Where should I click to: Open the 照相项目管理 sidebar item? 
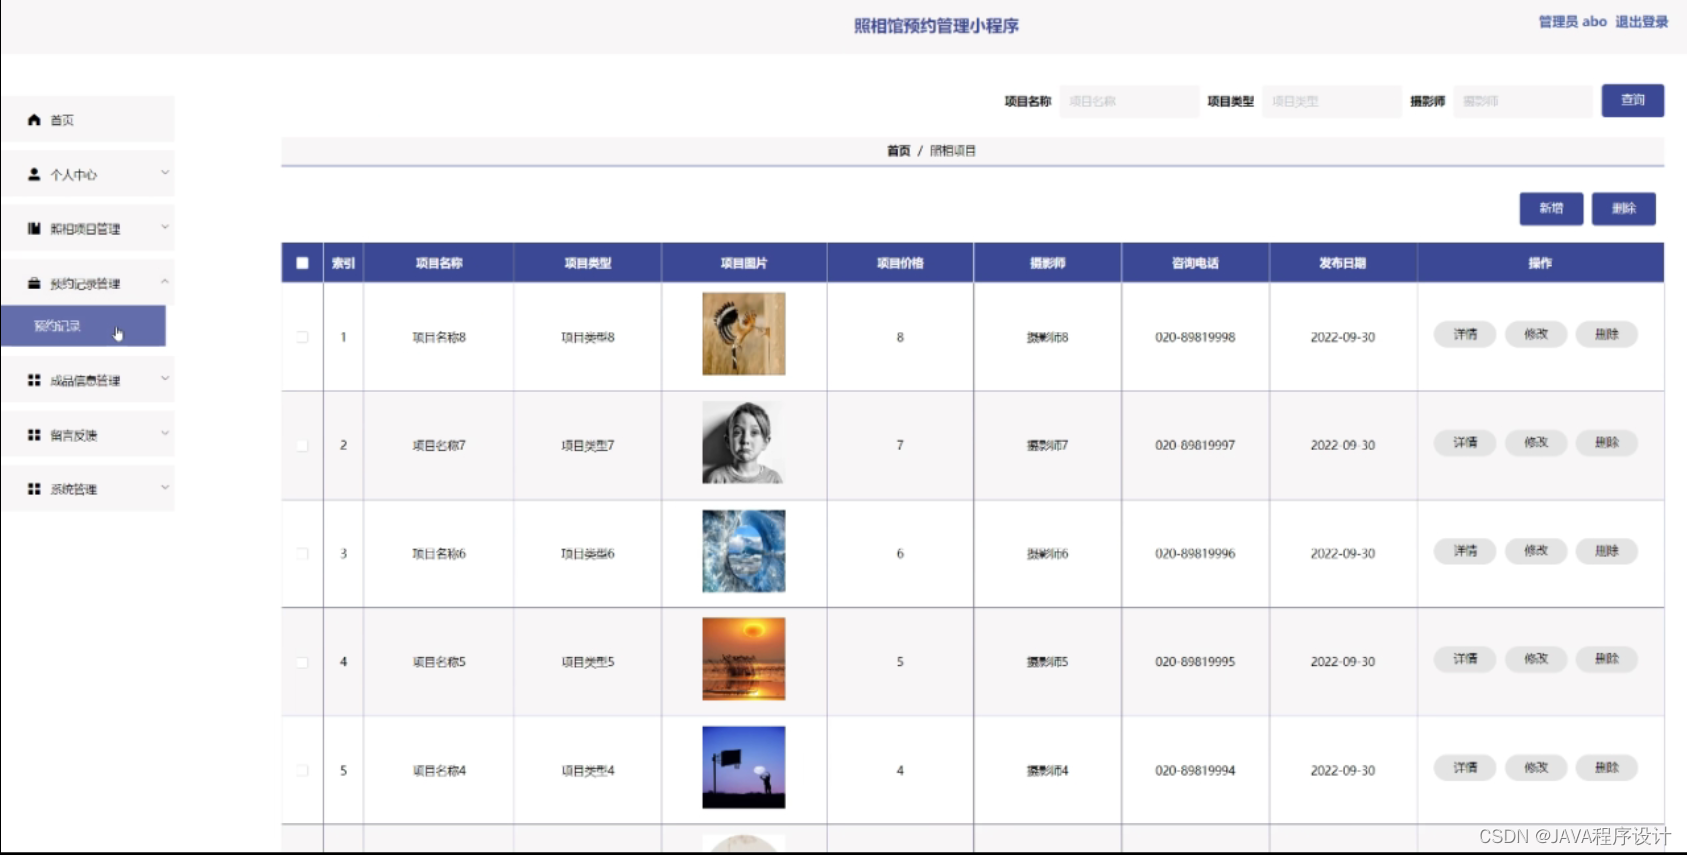pos(88,229)
